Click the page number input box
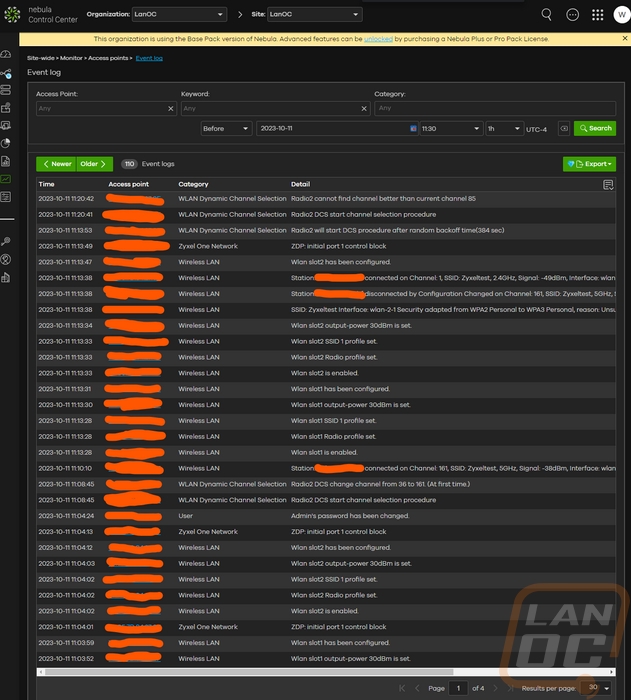Screen dimensions: 631x700 tap(459, 688)
